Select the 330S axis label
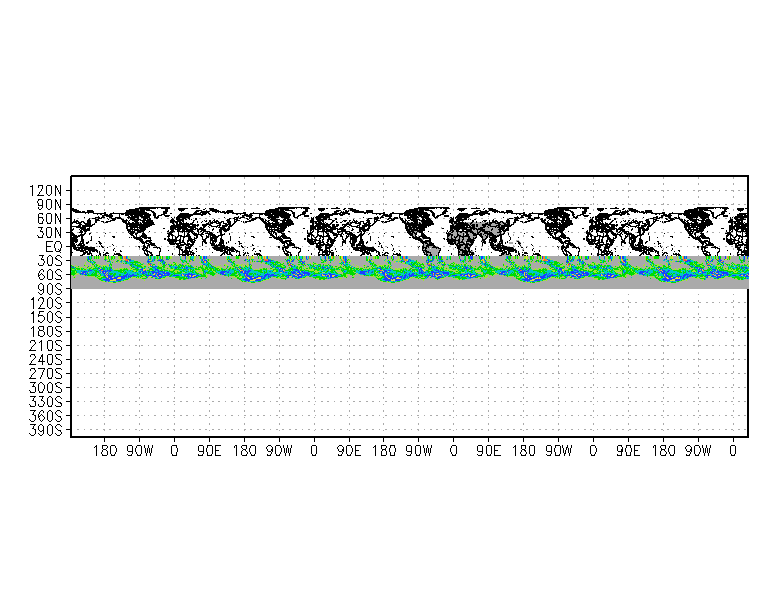 tap(46, 402)
